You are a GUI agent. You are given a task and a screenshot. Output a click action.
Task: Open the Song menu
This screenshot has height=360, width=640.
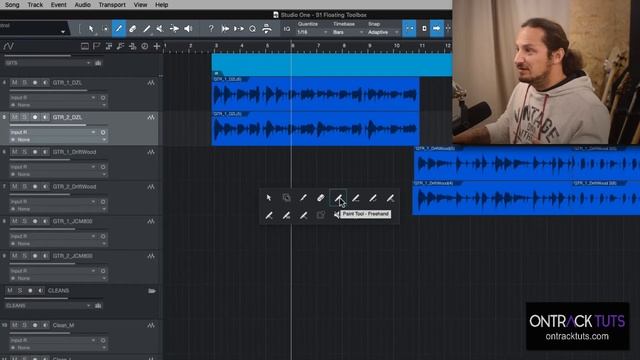pyautogui.click(x=12, y=5)
